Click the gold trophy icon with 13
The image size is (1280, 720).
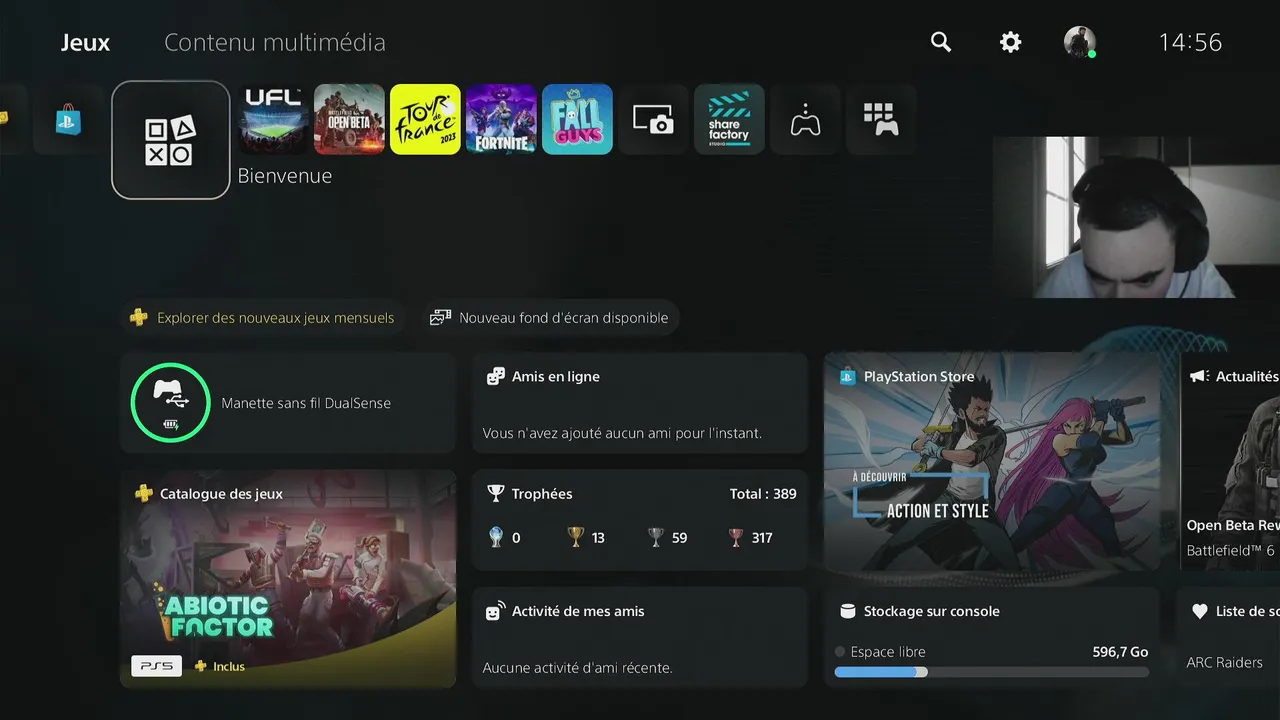(x=575, y=538)
